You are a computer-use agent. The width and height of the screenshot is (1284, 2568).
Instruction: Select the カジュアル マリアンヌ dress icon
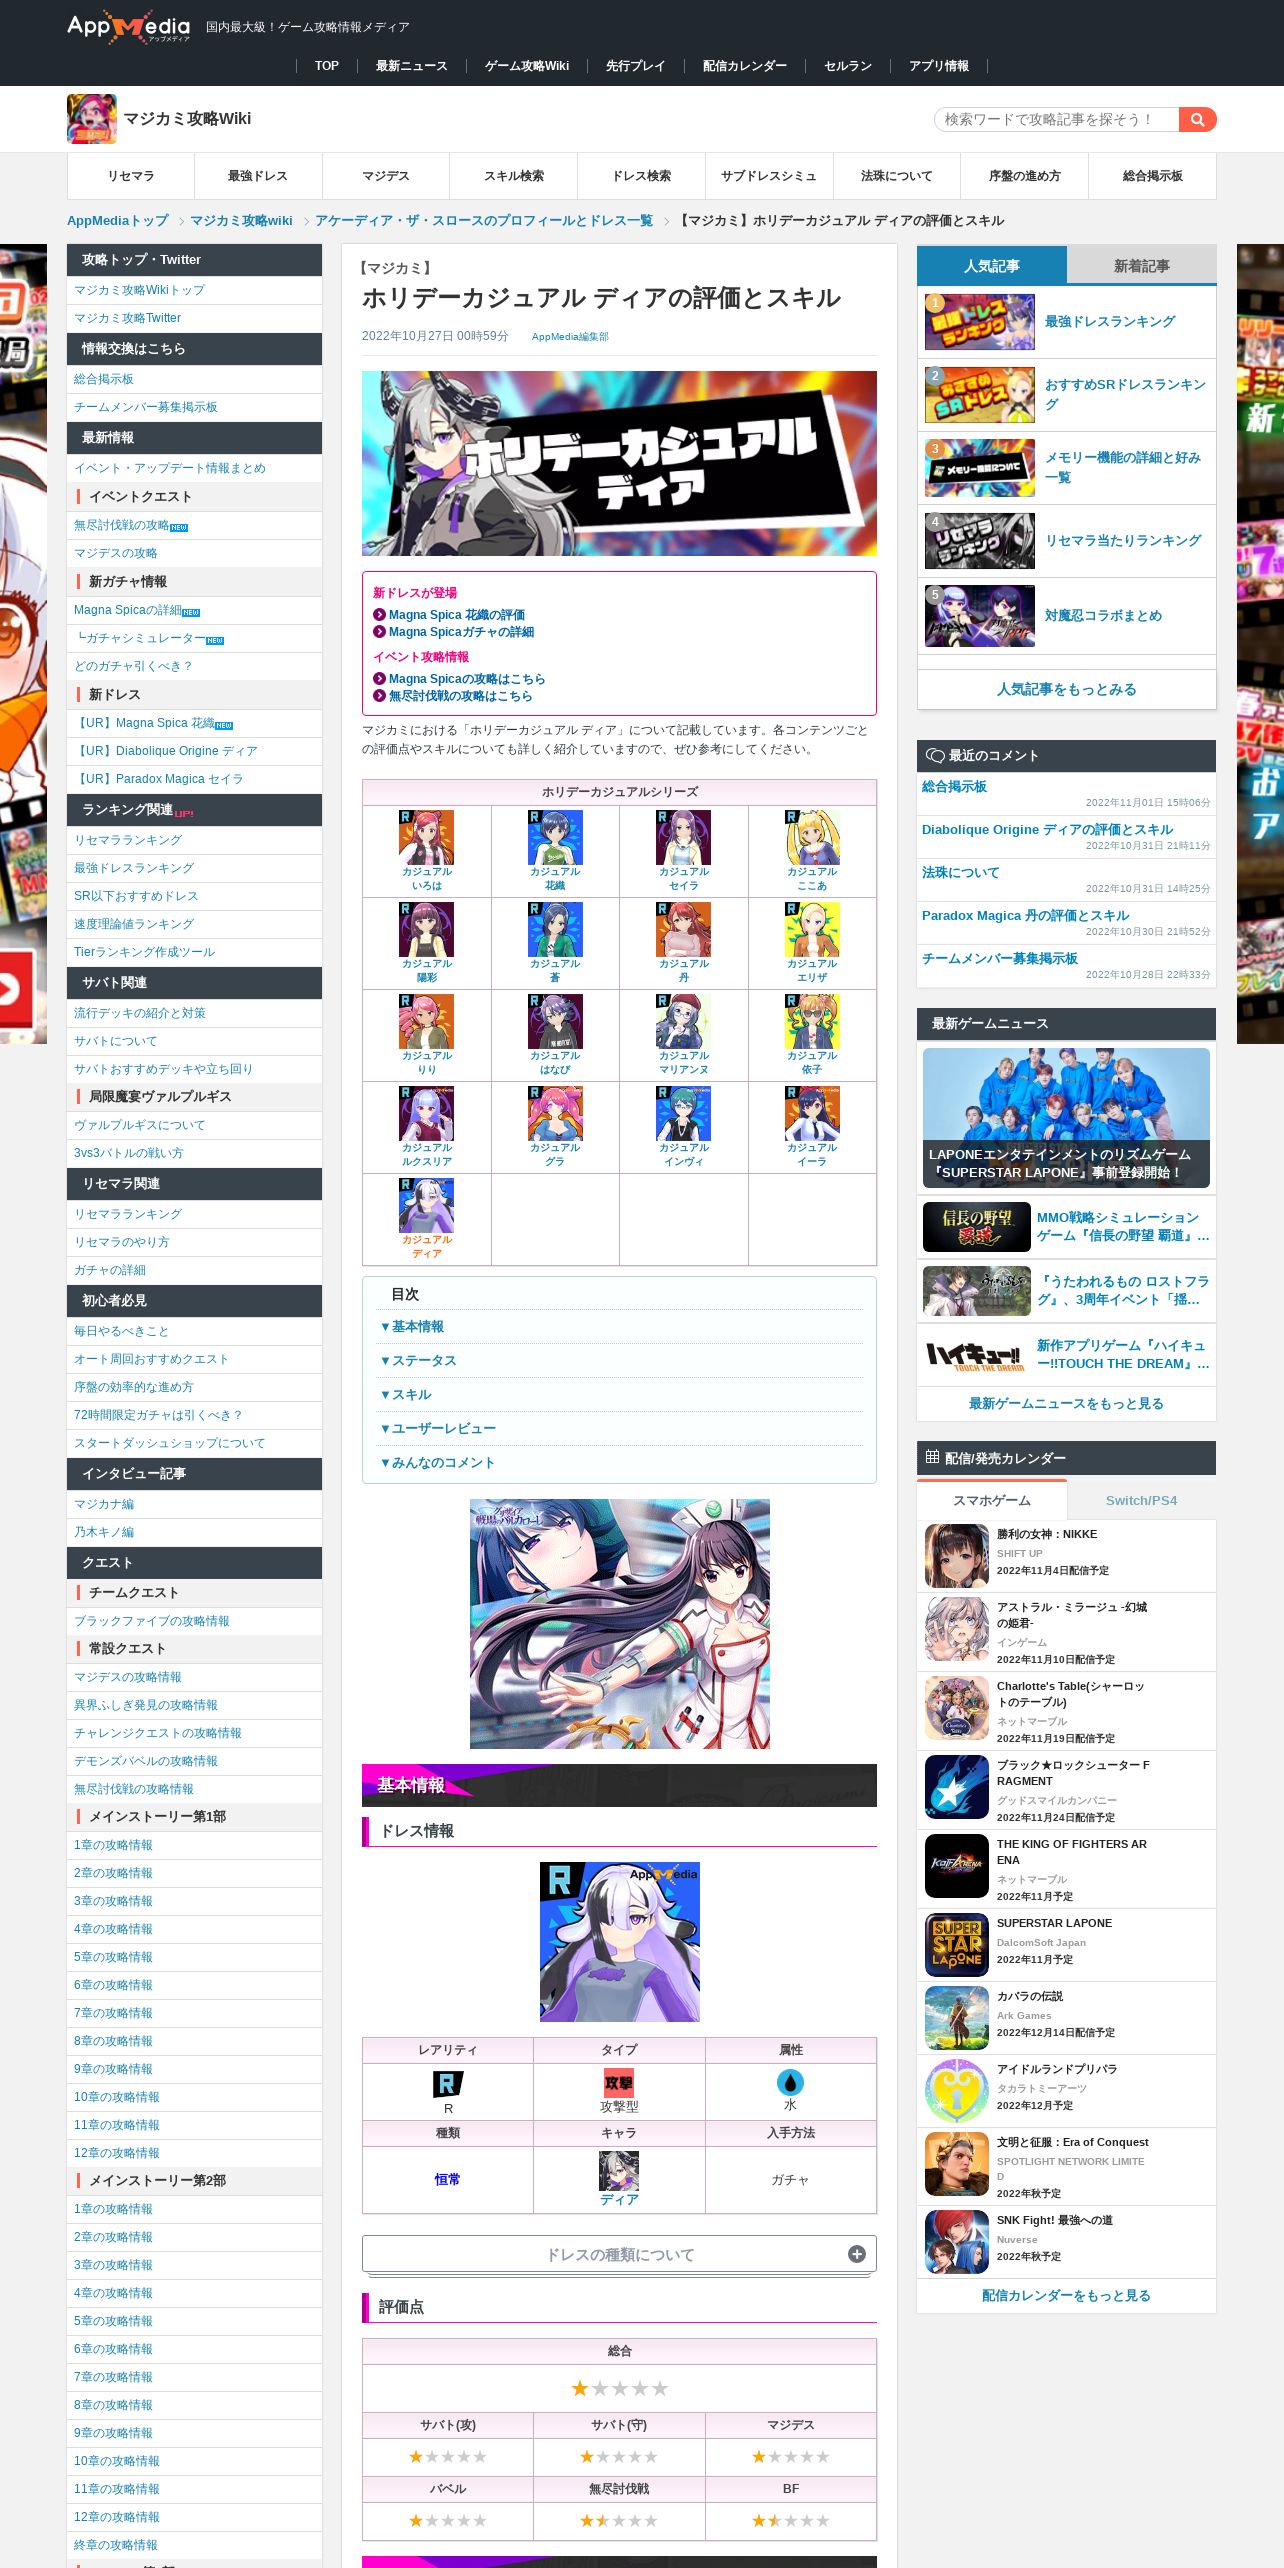(x=684, y=1021)
